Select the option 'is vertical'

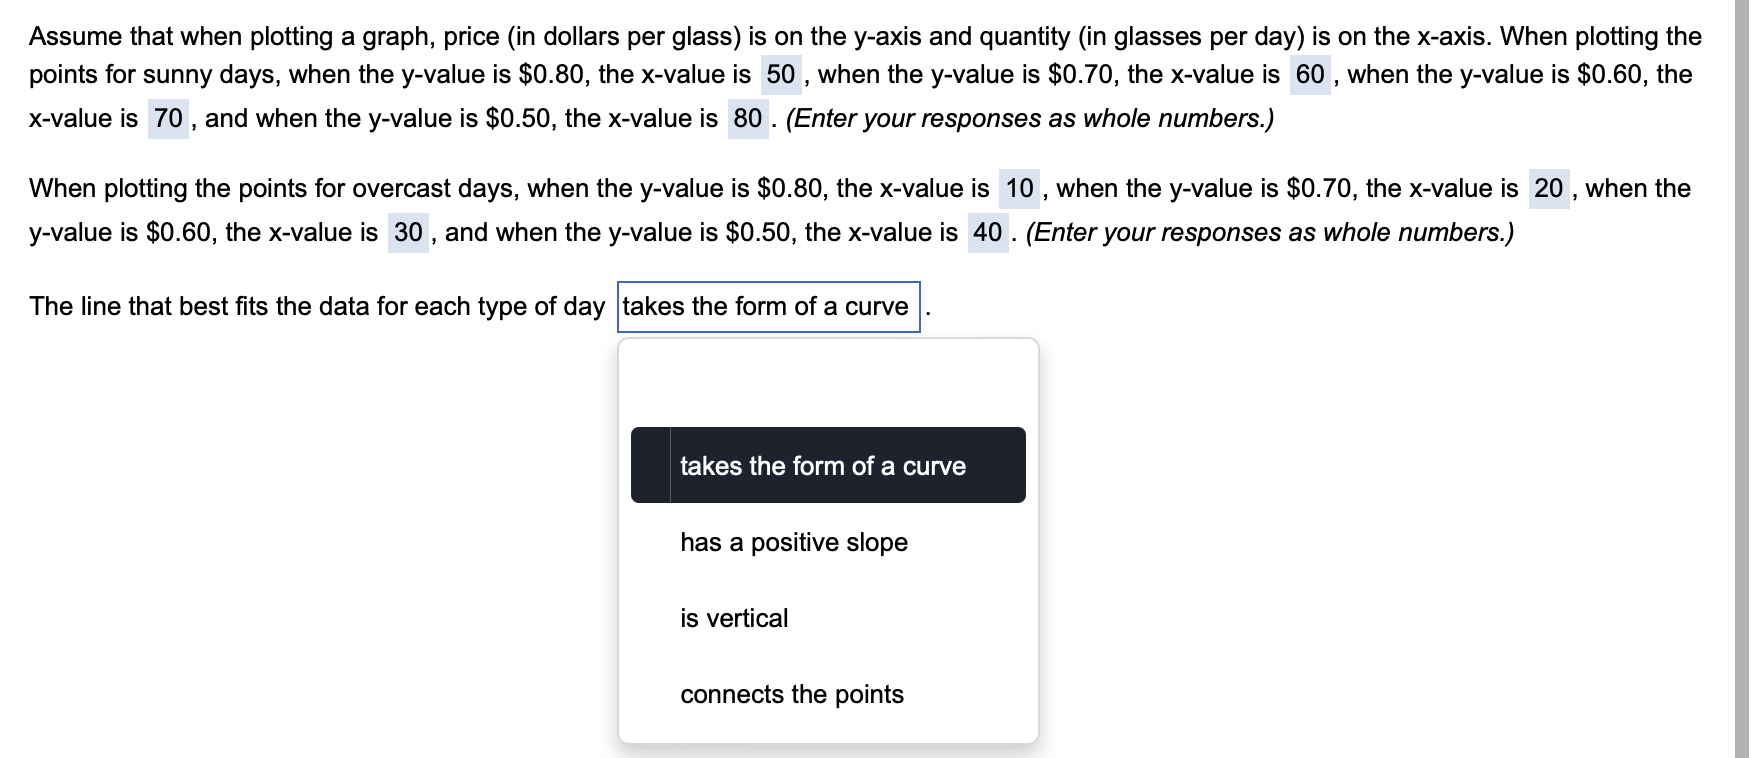pyautogui.click(x=733, y=618)
